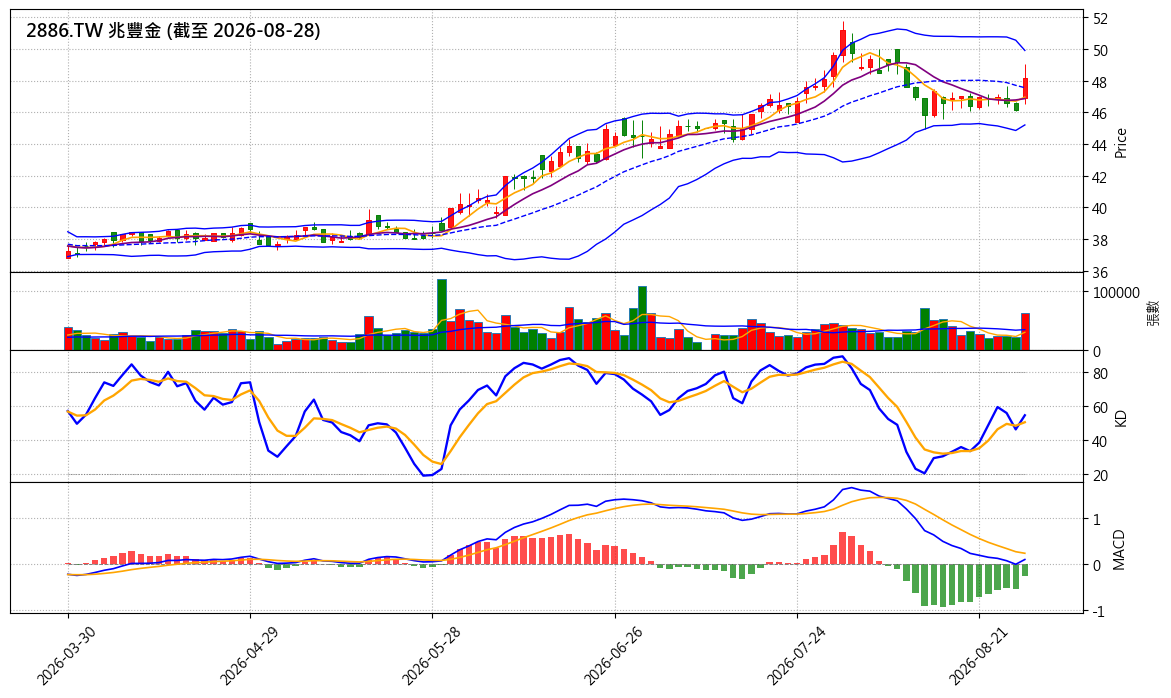Click the 42 price tick label

pos(1100,177)
